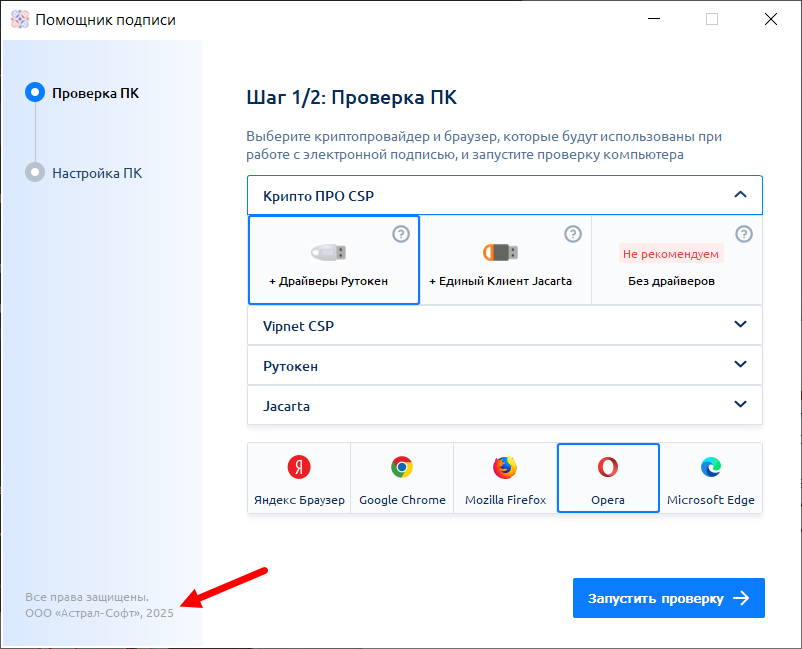This screenshot has width=802, height=649.
Task: Collapse the Крипто ПРО CSP section chevron
Action: 740,194
